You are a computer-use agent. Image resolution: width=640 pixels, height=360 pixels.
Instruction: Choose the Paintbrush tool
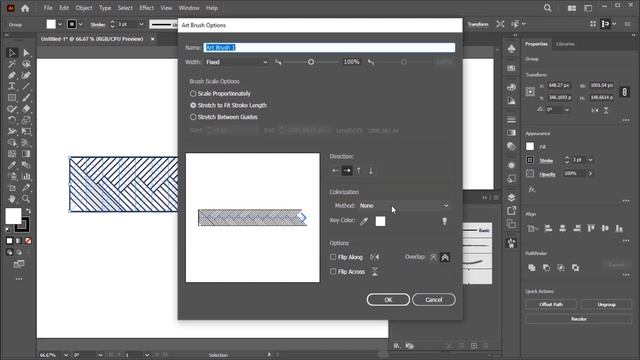pos(26,98)
